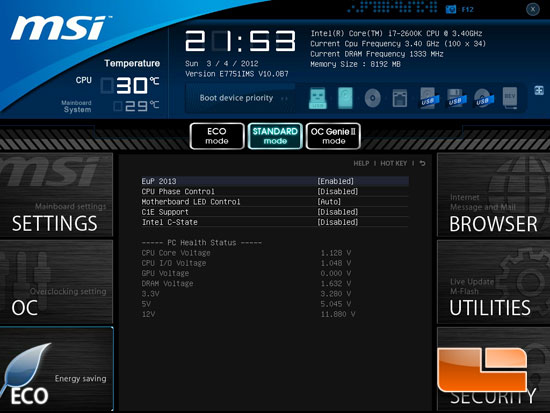Click Current CPU Frequency 3.40 GHz line

tap(398, 44)
